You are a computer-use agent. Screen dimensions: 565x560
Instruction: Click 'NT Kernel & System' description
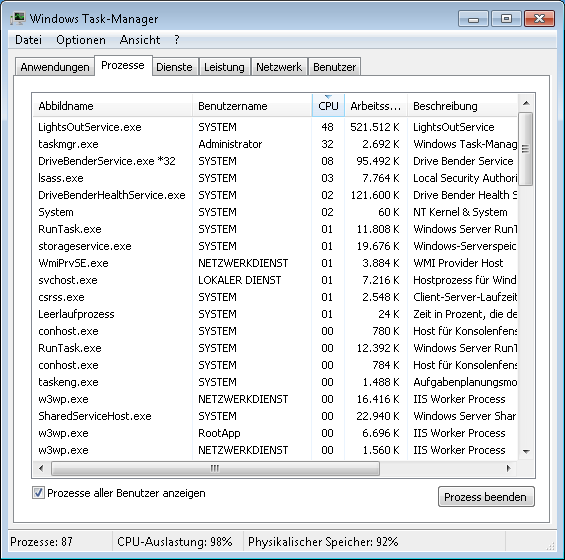(460, 212)
